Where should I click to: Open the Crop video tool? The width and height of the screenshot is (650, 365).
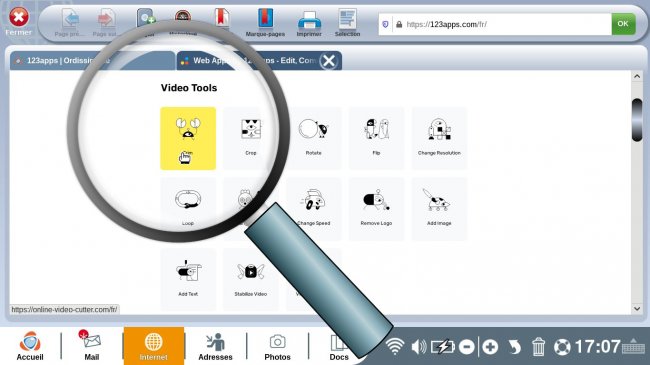[251, 138]
